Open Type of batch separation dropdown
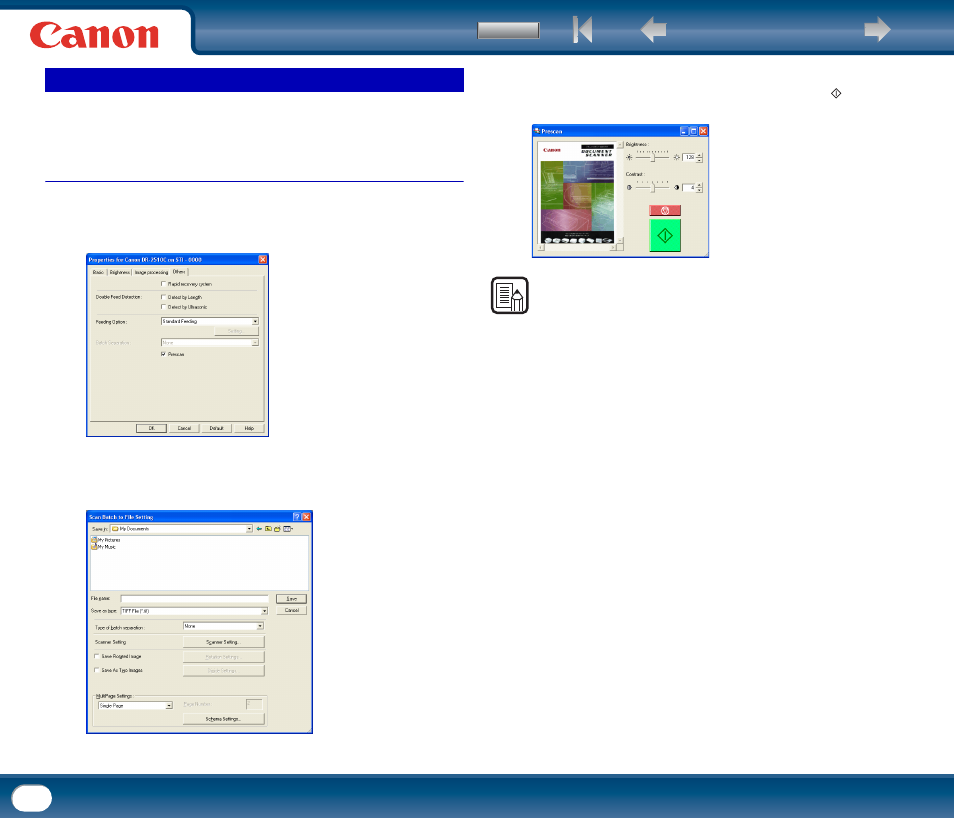 (x=223, y=626)
